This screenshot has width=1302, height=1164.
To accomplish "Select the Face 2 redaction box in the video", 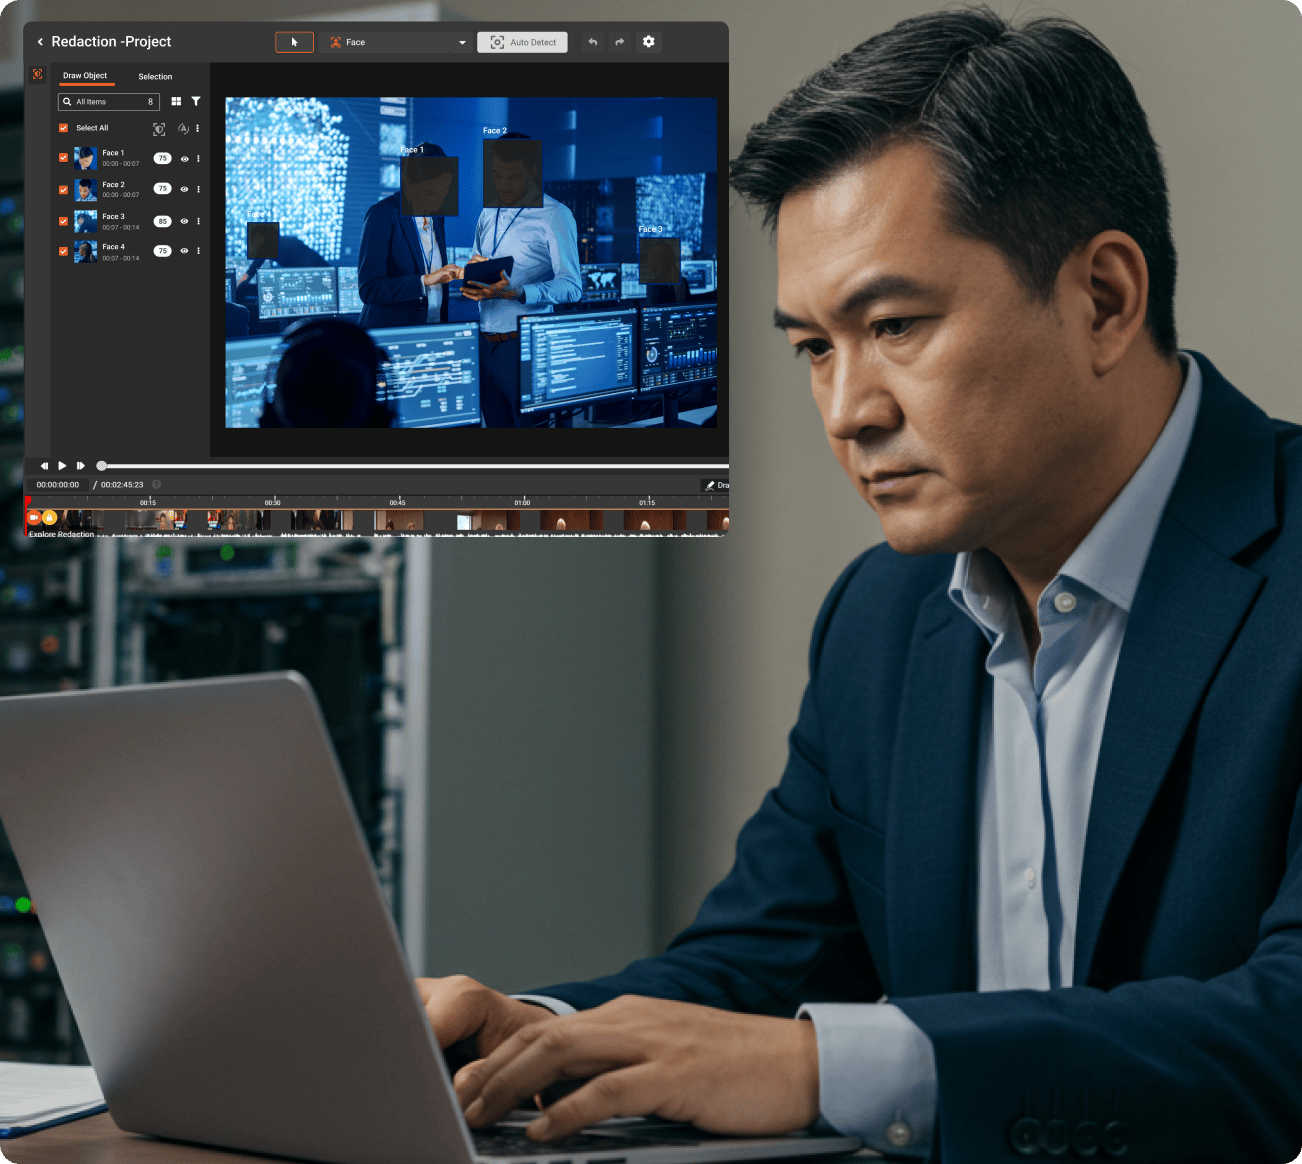I will pyautogui.click(x=512, y=172).
